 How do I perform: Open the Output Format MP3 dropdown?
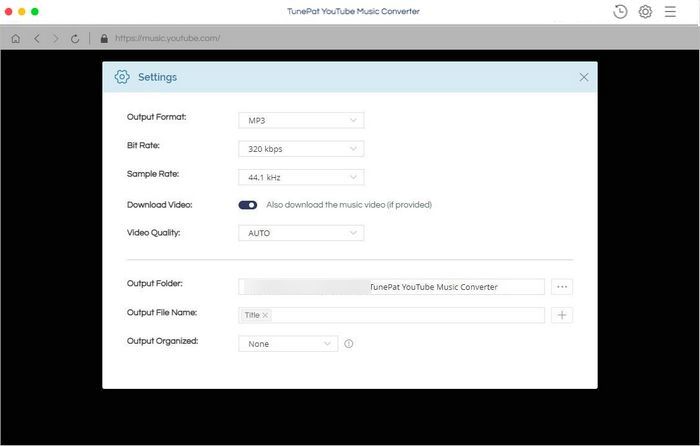tap(301, 121)
